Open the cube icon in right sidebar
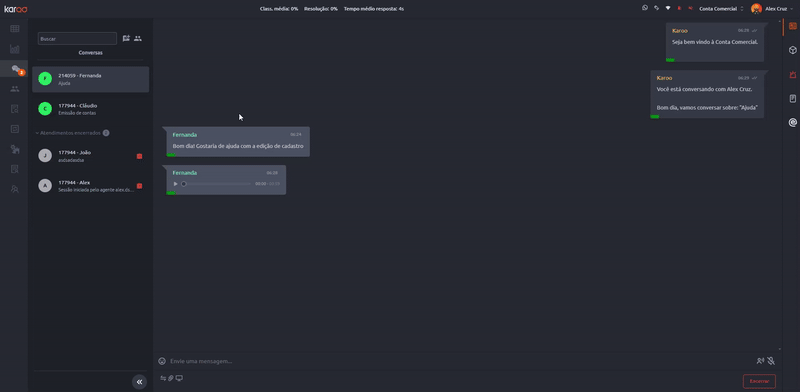Screen dimensions: 800x392 coord(793,50)
